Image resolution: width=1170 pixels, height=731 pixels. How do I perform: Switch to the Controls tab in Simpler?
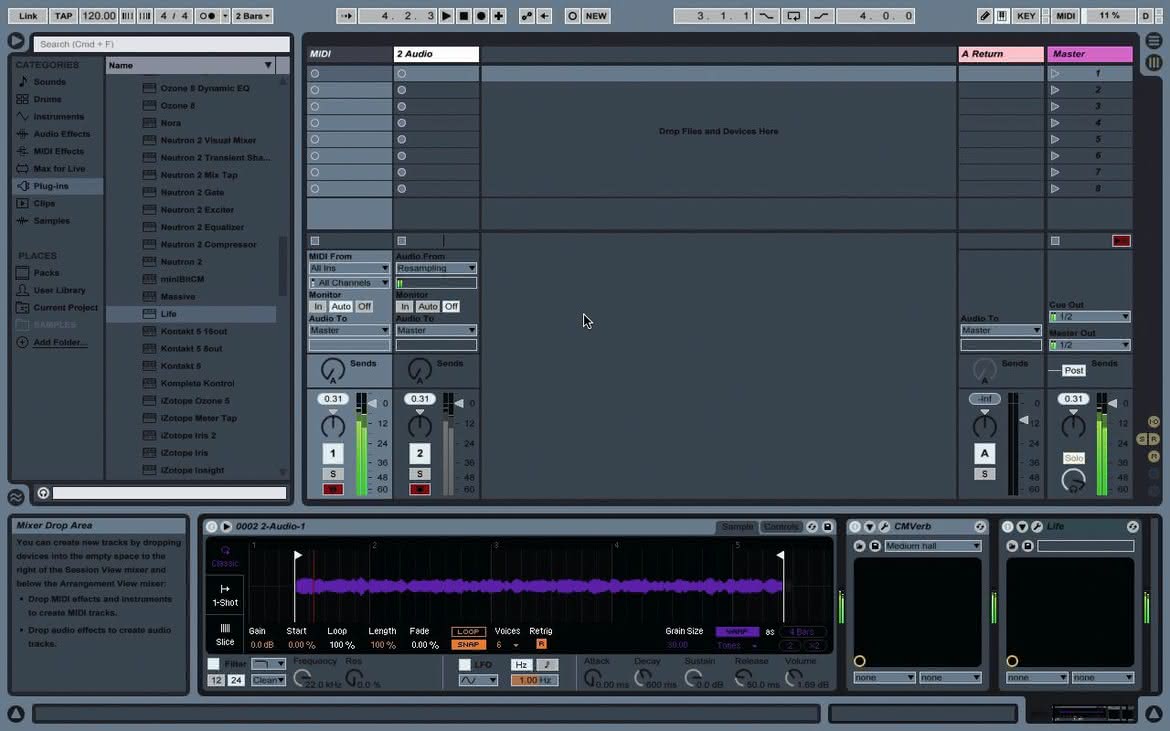780,527
